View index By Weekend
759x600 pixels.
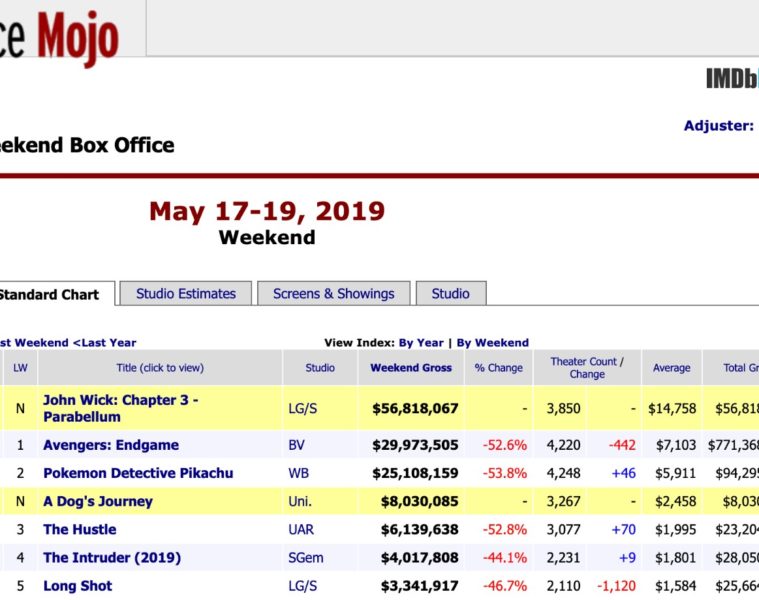tap(493, 343)
